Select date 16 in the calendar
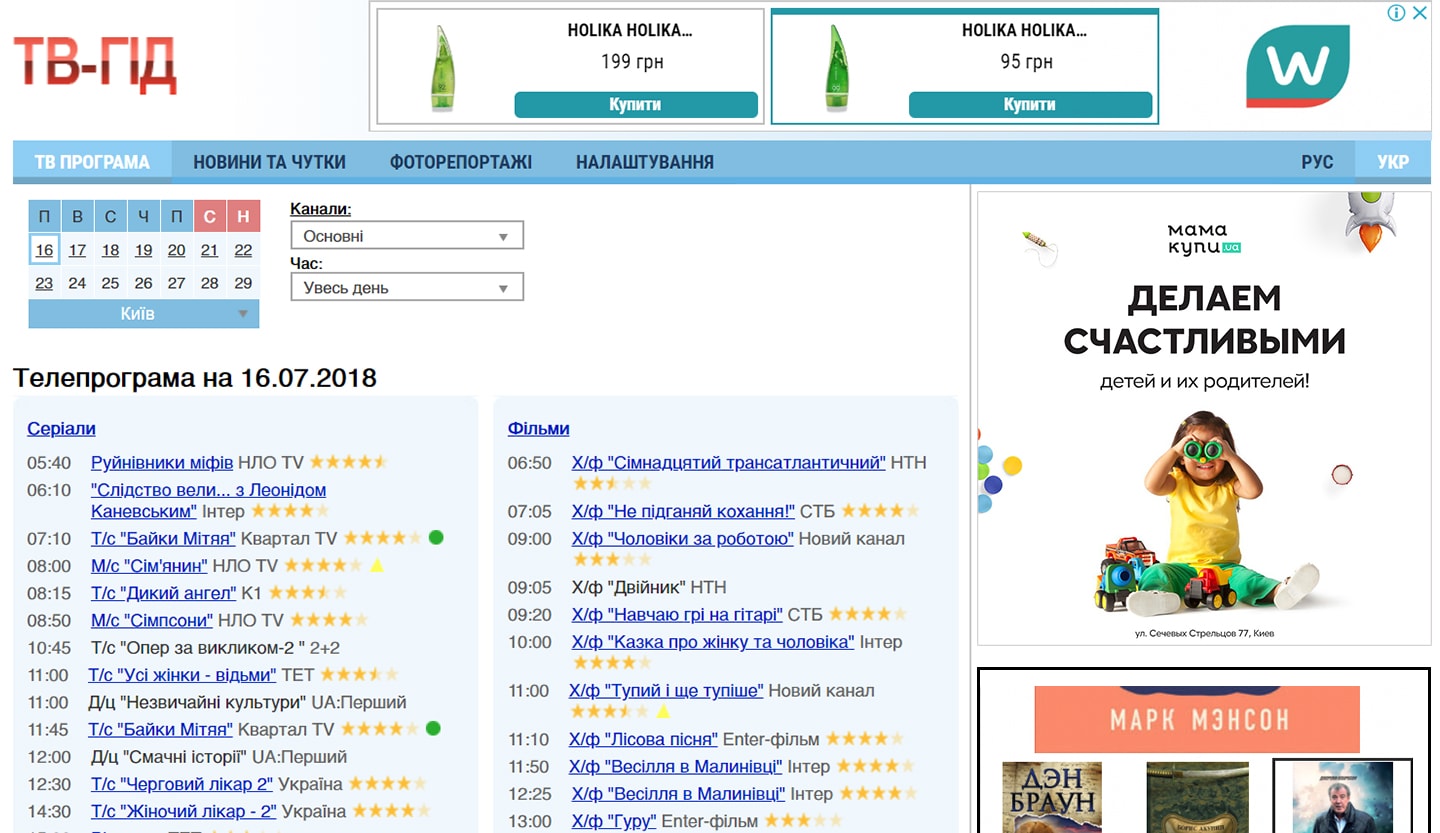Screen dimensions: 1440x833 (x=44, y=250)
